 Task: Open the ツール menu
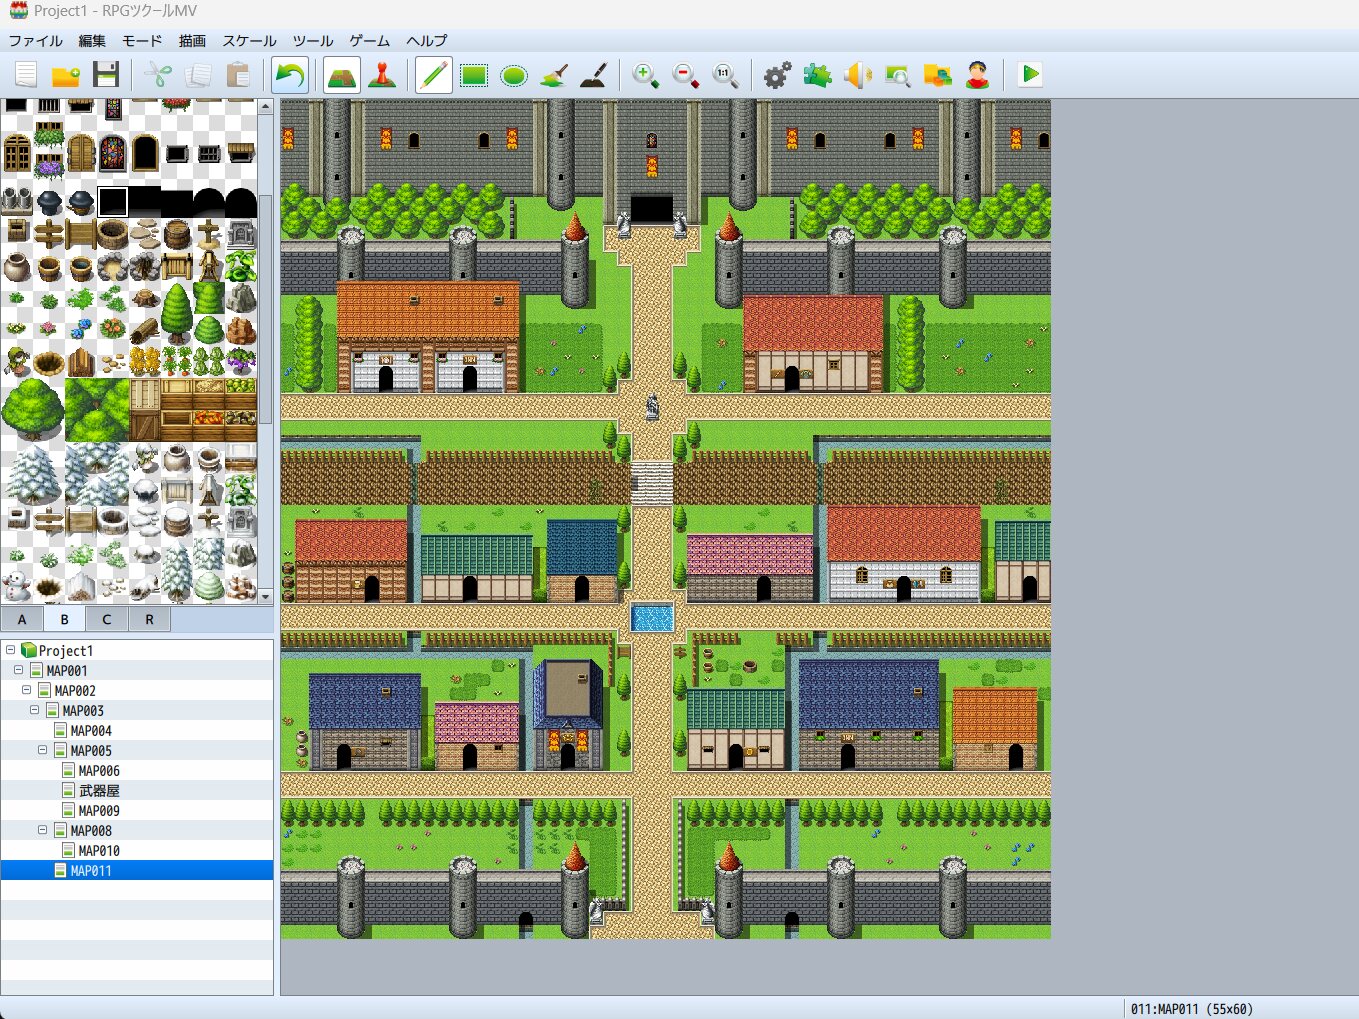coord(312,41)
